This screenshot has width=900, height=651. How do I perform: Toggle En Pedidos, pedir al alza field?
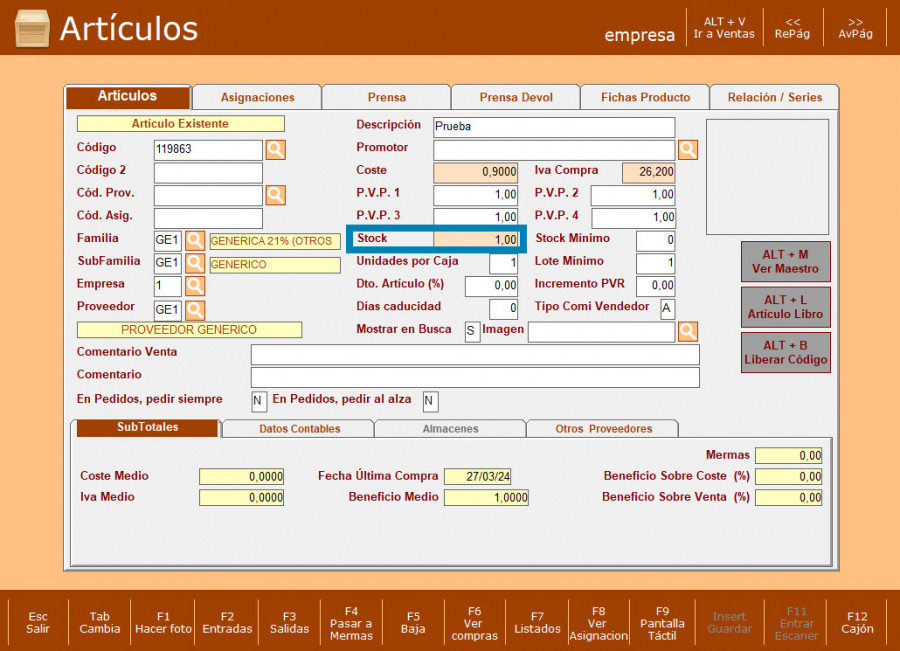(x=430, y=401)
